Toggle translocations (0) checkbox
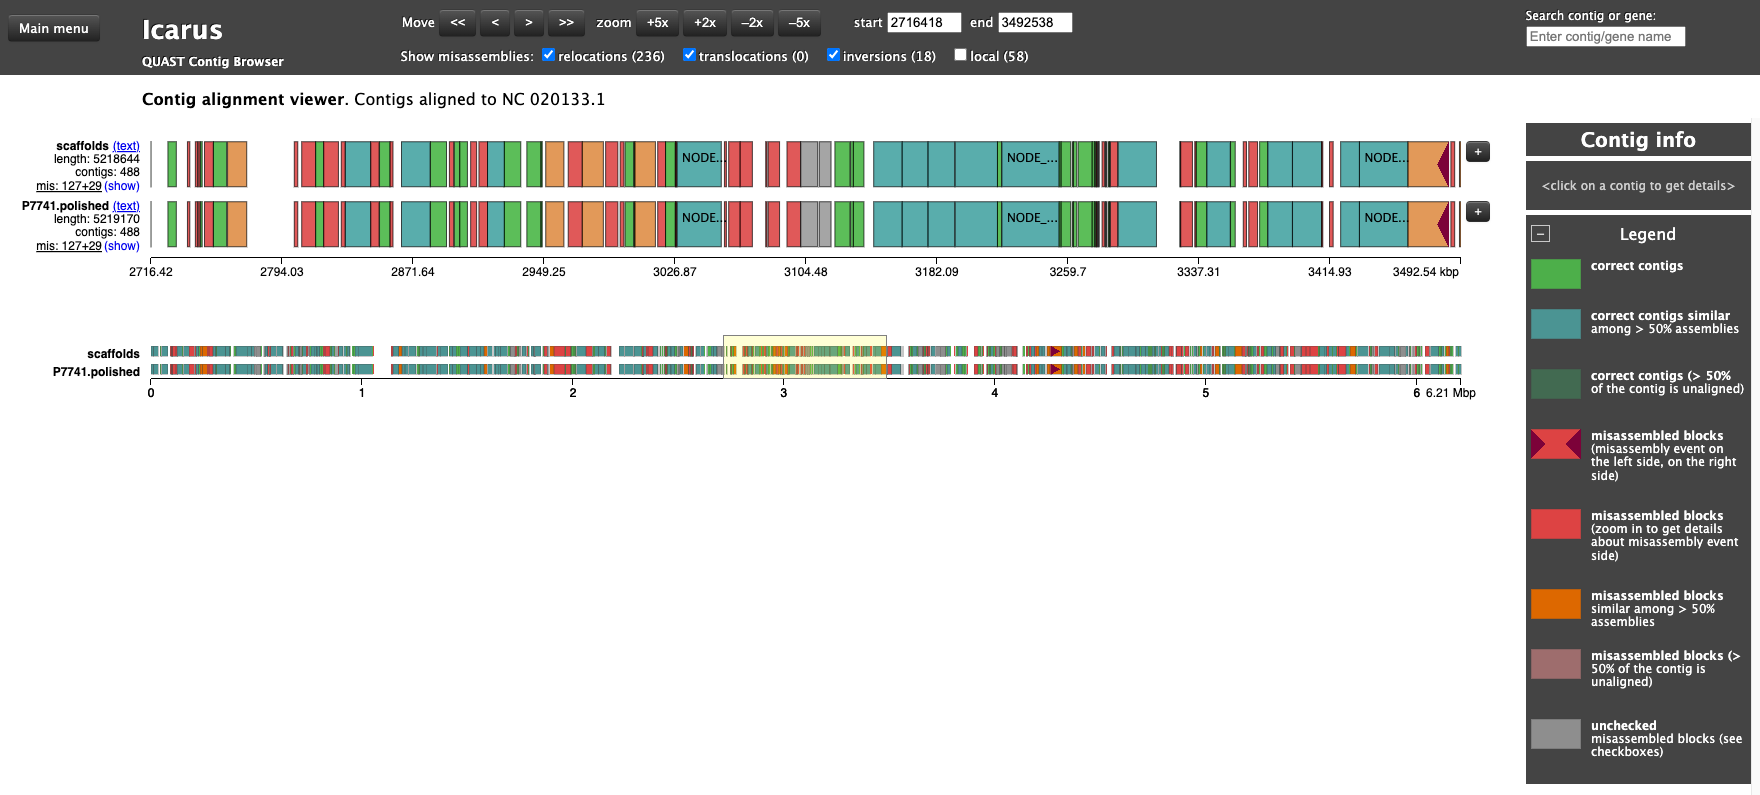This screenshot has width=1760, height=795. (x=689, y=55)
